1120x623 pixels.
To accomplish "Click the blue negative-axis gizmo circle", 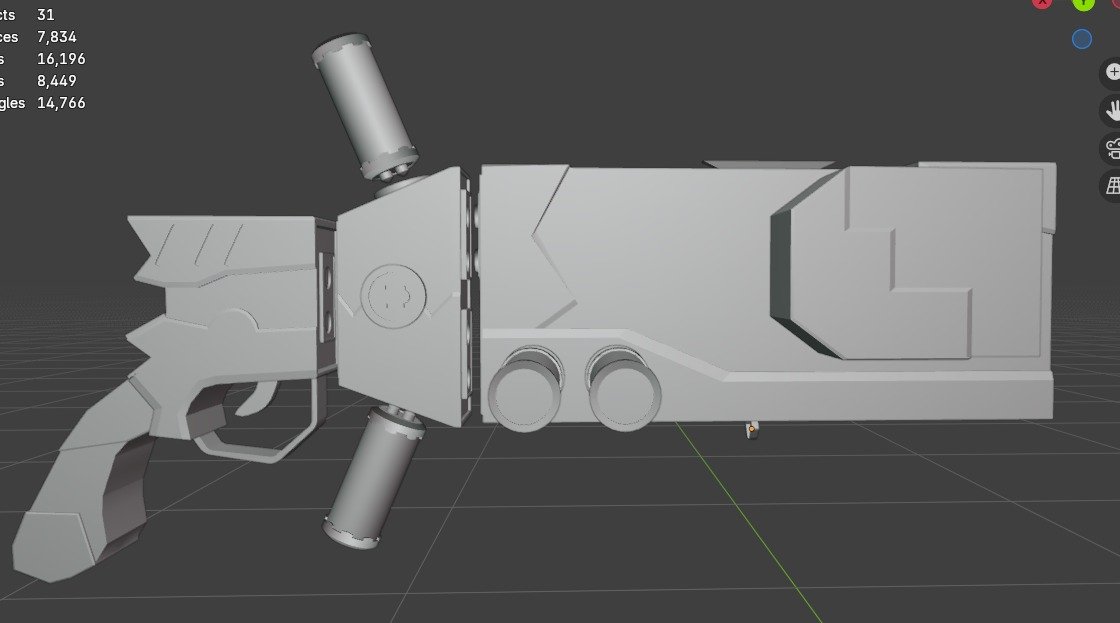I will click(x=1081, y=39).
